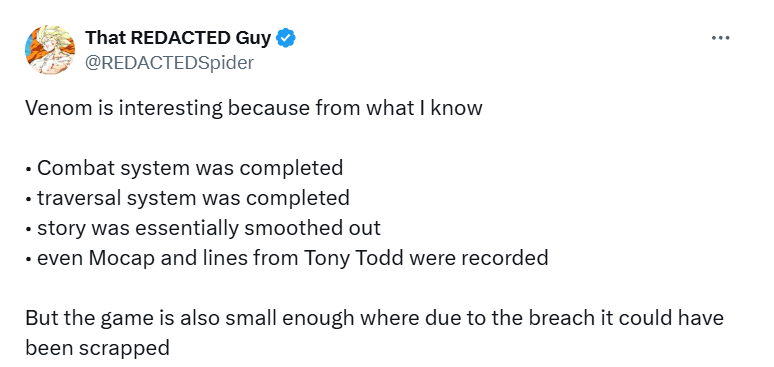Click the sentence beginning 'But the game'
Viewport: 774px width, 367px height.
(374, 318)
